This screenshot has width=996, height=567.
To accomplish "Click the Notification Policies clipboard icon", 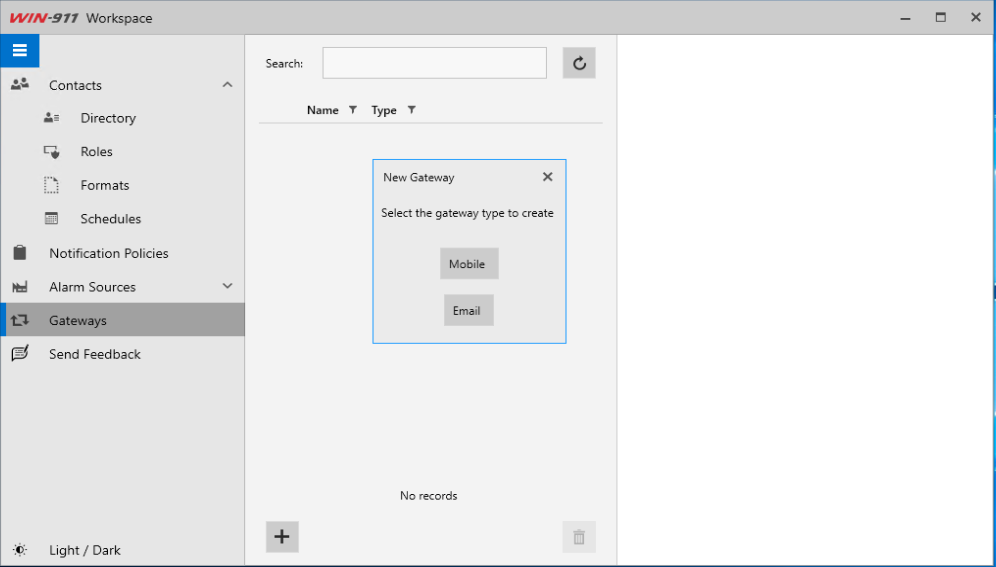I will [20, 253].
